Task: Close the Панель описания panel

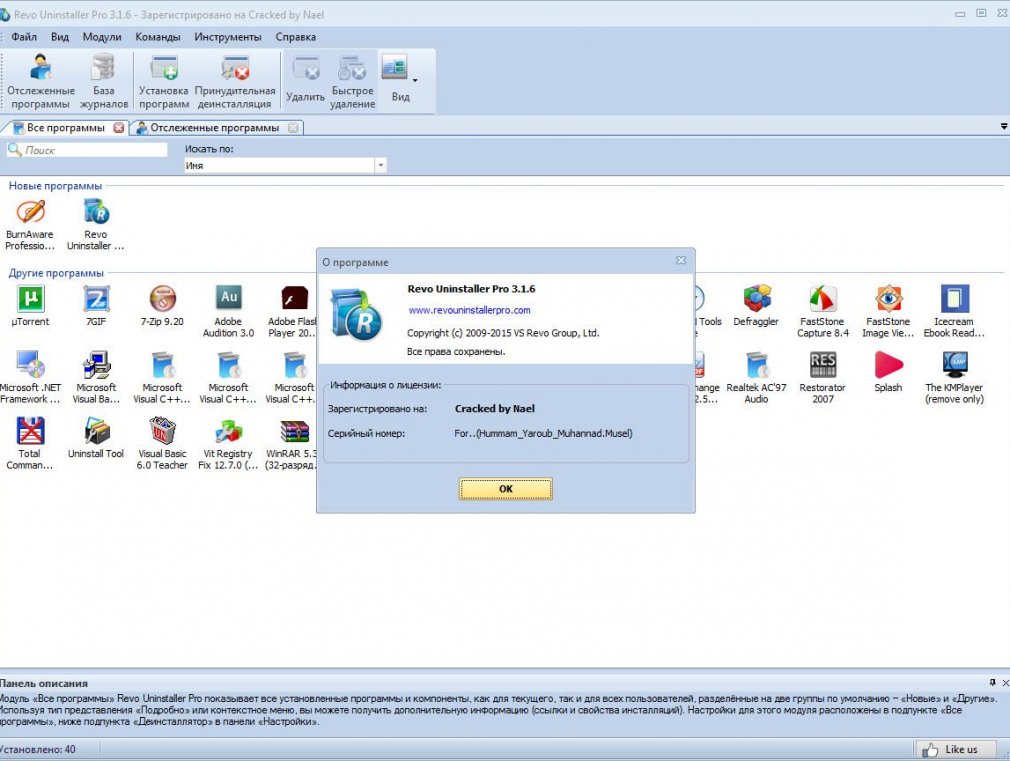Action: tap(1005, 682)
